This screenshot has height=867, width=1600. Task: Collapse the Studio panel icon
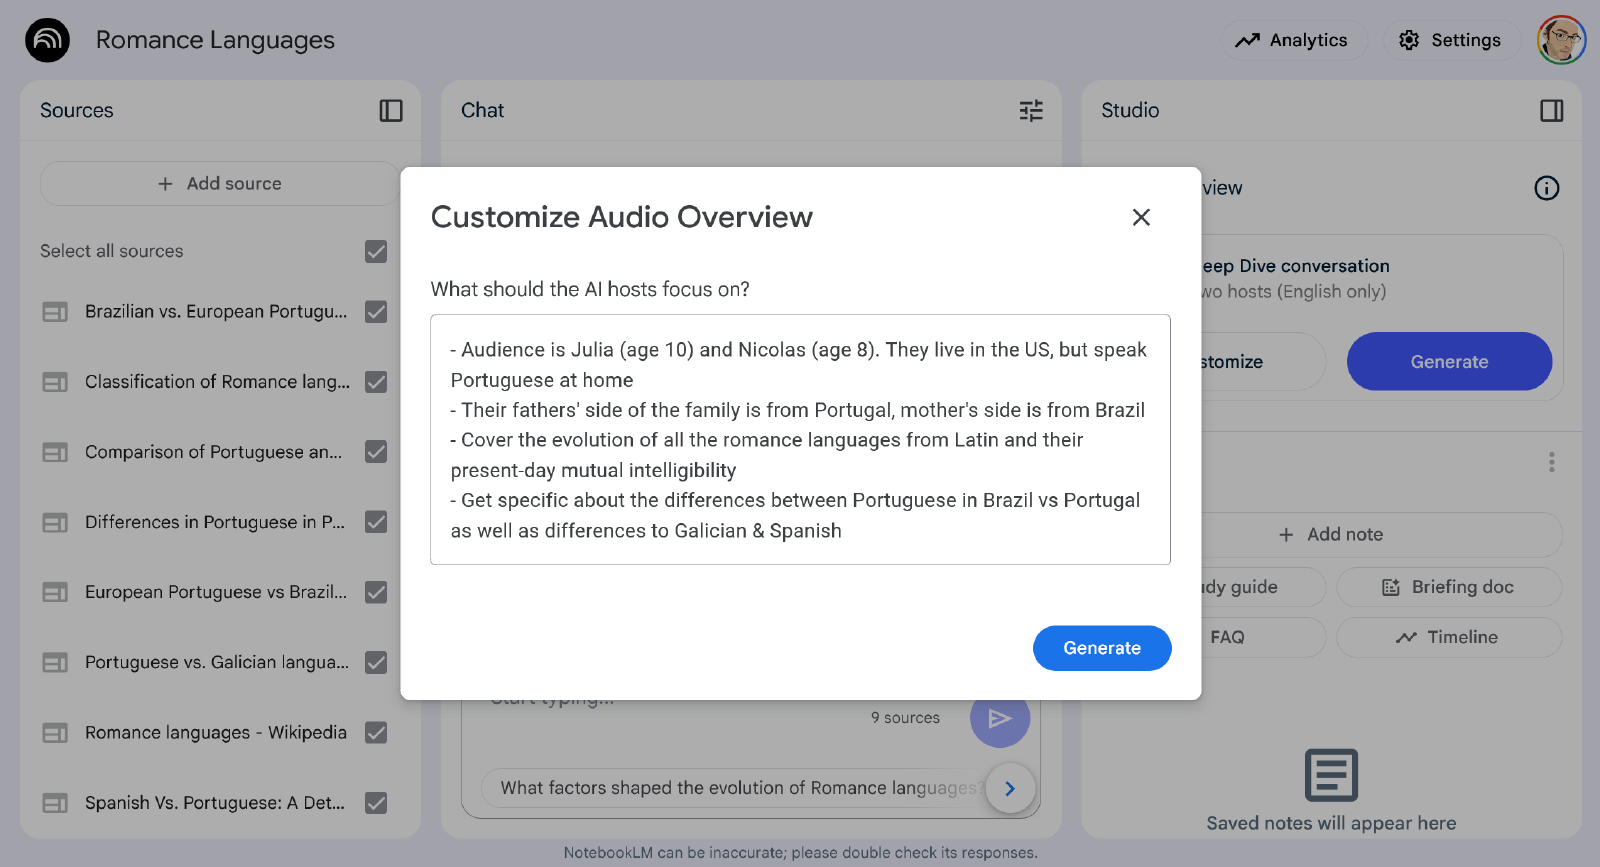[x=1551, y=111]
